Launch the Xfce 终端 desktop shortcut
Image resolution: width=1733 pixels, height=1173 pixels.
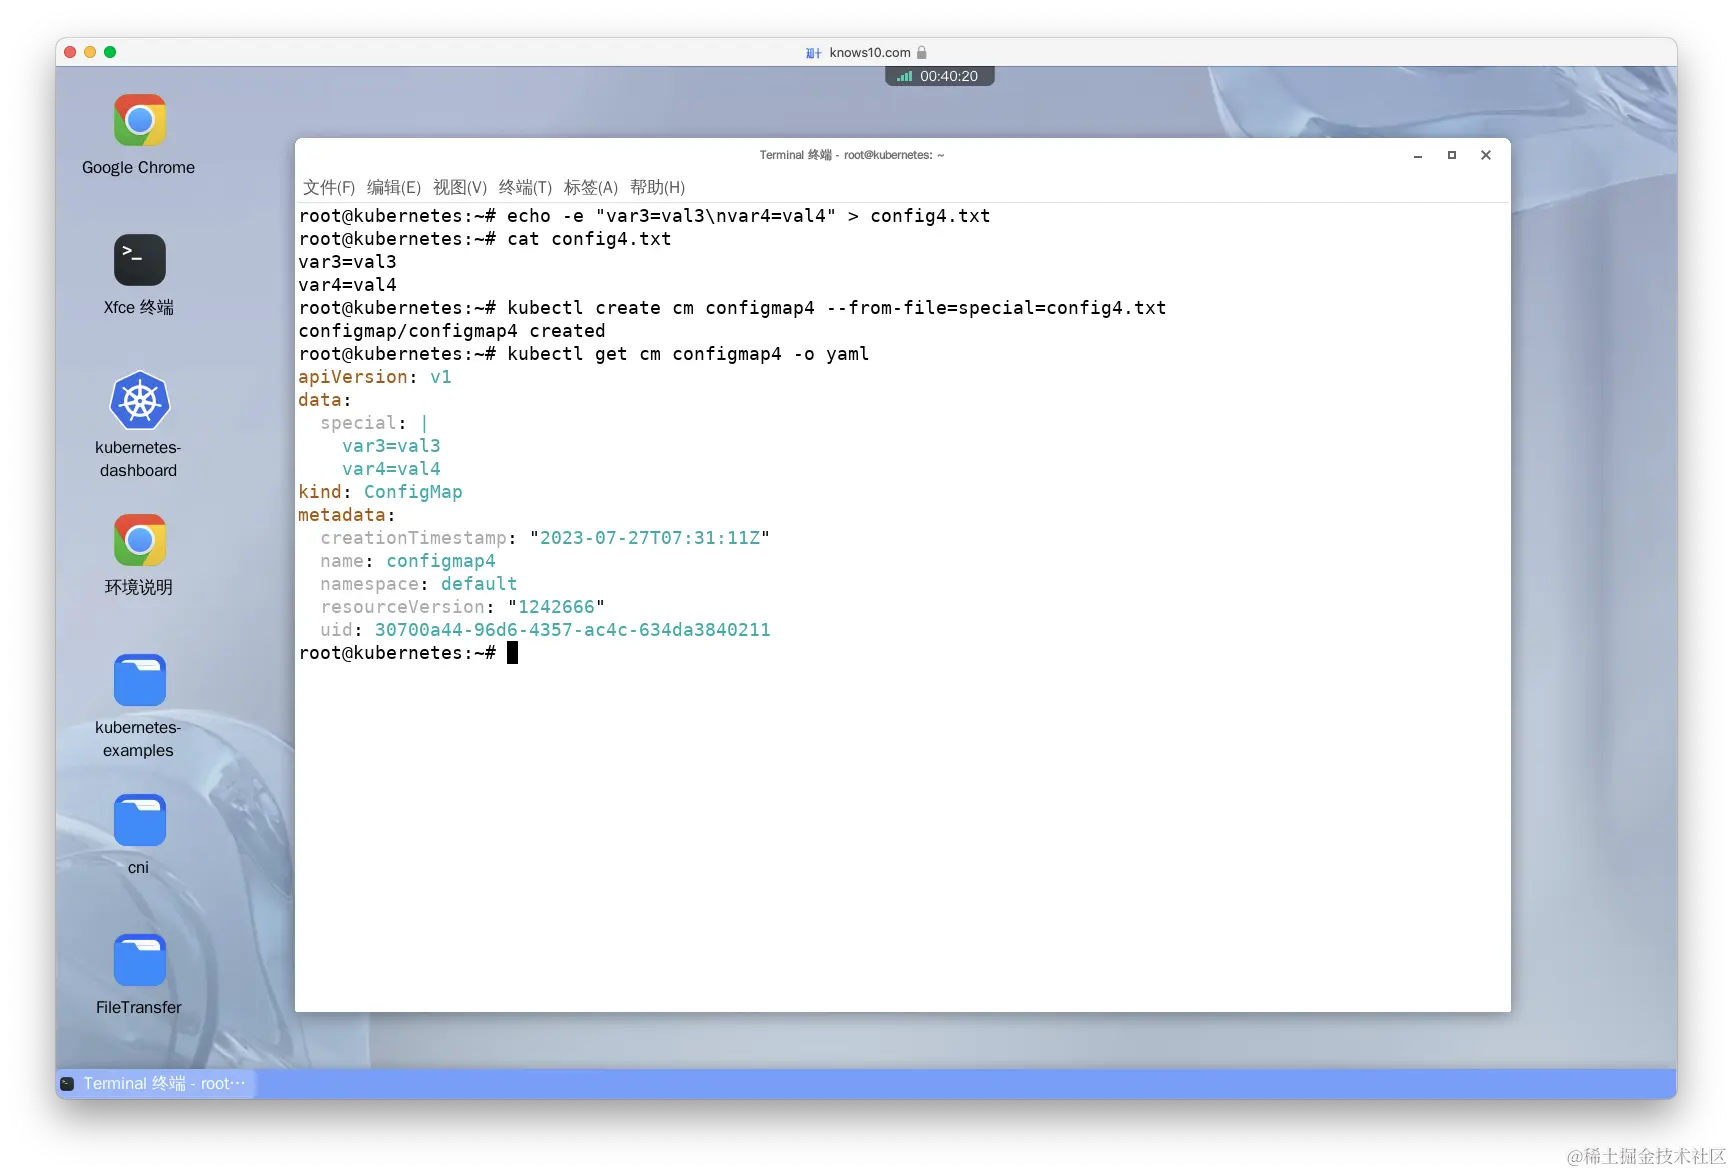coord(138,260)
